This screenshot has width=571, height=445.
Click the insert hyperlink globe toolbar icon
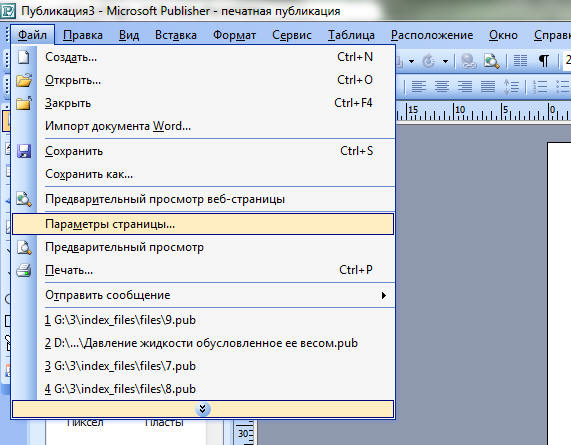[x=468, y=61]
